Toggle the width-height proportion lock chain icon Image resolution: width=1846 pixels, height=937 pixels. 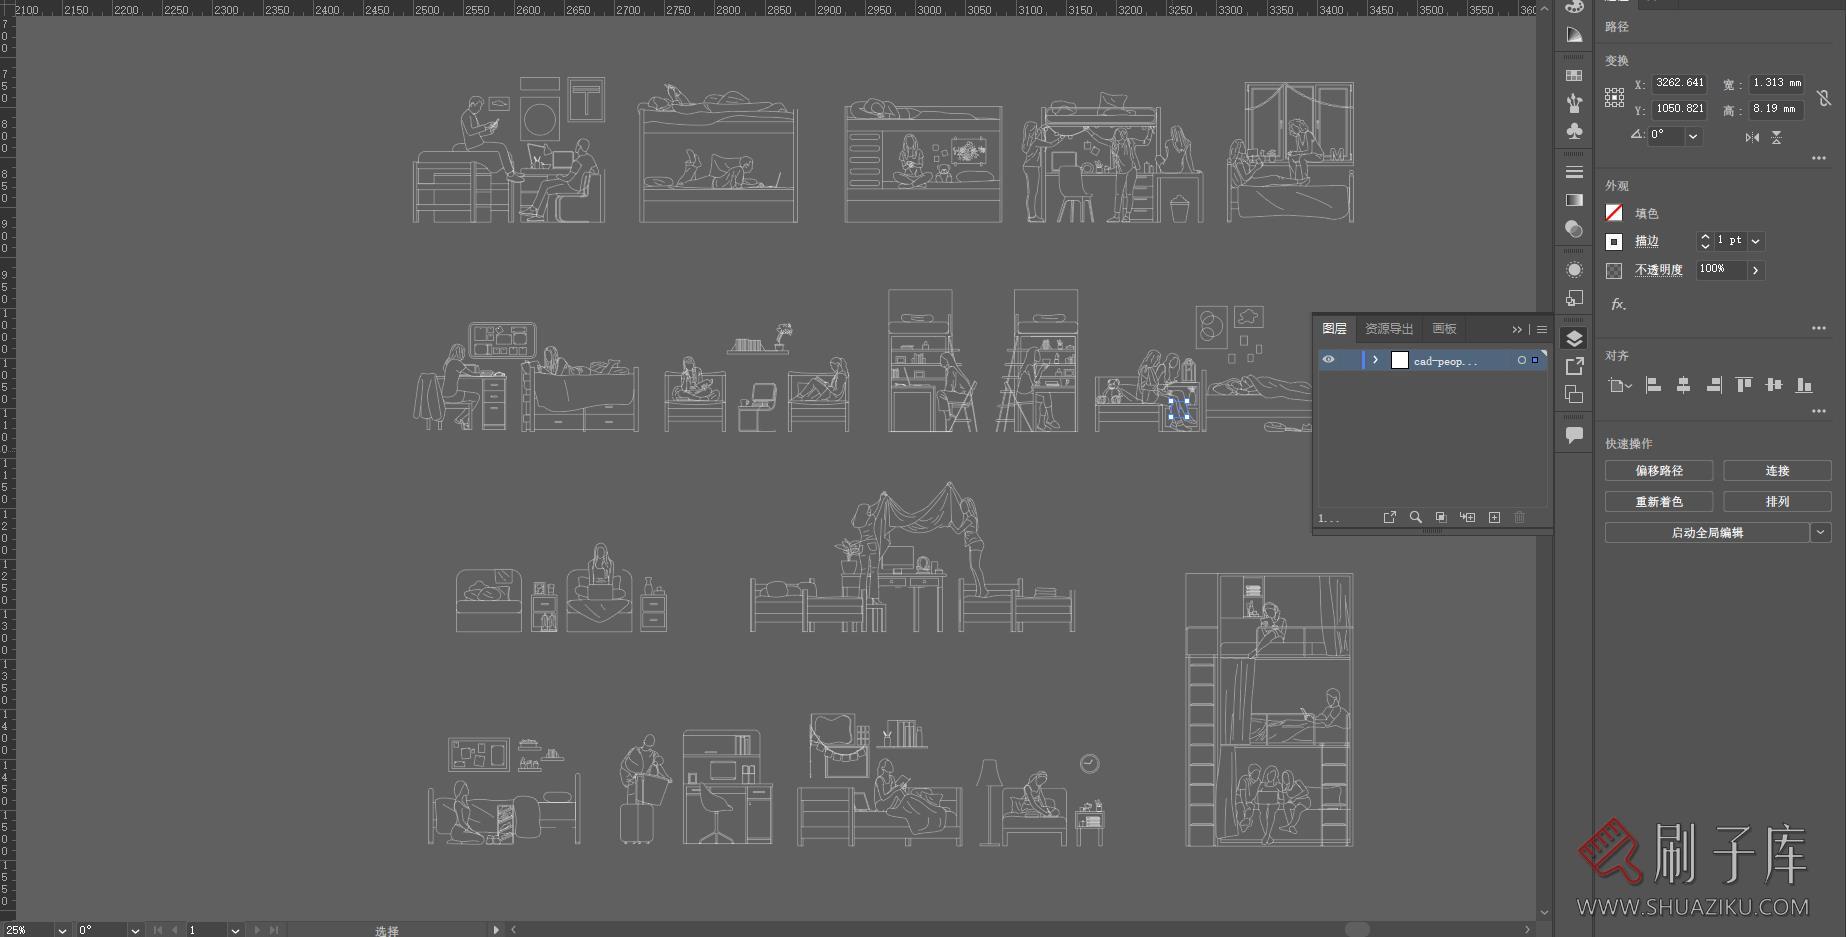pos(1824,97)
